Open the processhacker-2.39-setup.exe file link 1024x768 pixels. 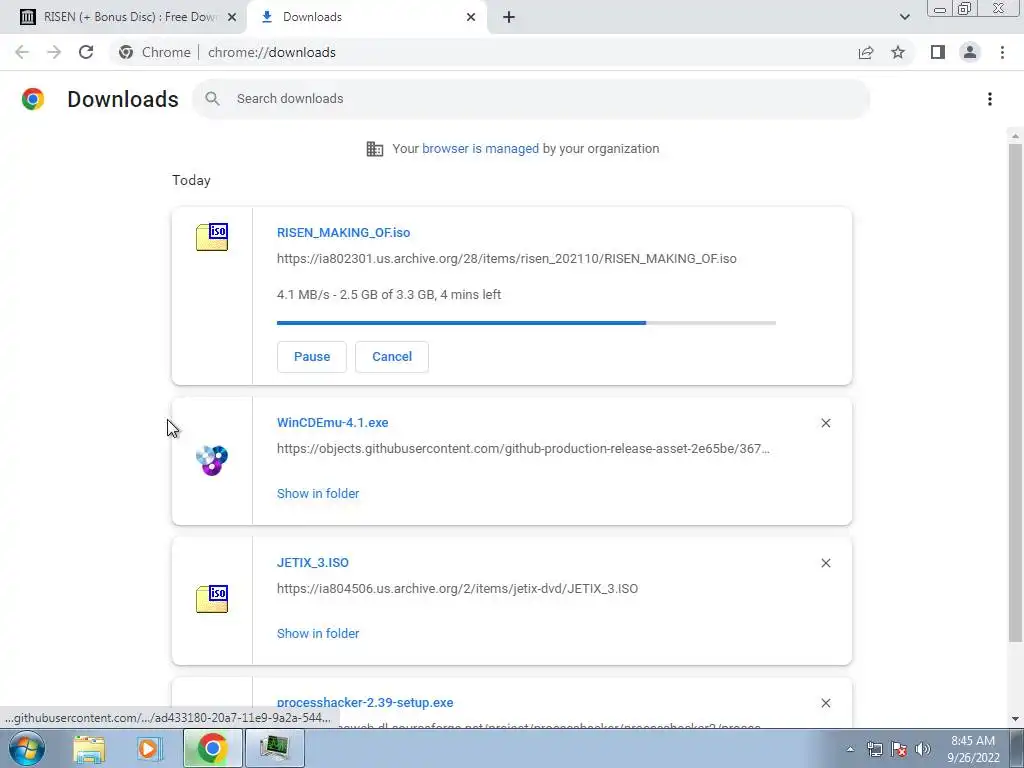tap(365, 703)
